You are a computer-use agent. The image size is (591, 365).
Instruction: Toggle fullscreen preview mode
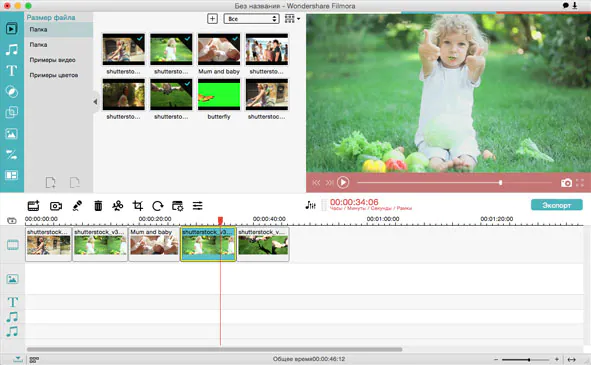click(580, 183)
